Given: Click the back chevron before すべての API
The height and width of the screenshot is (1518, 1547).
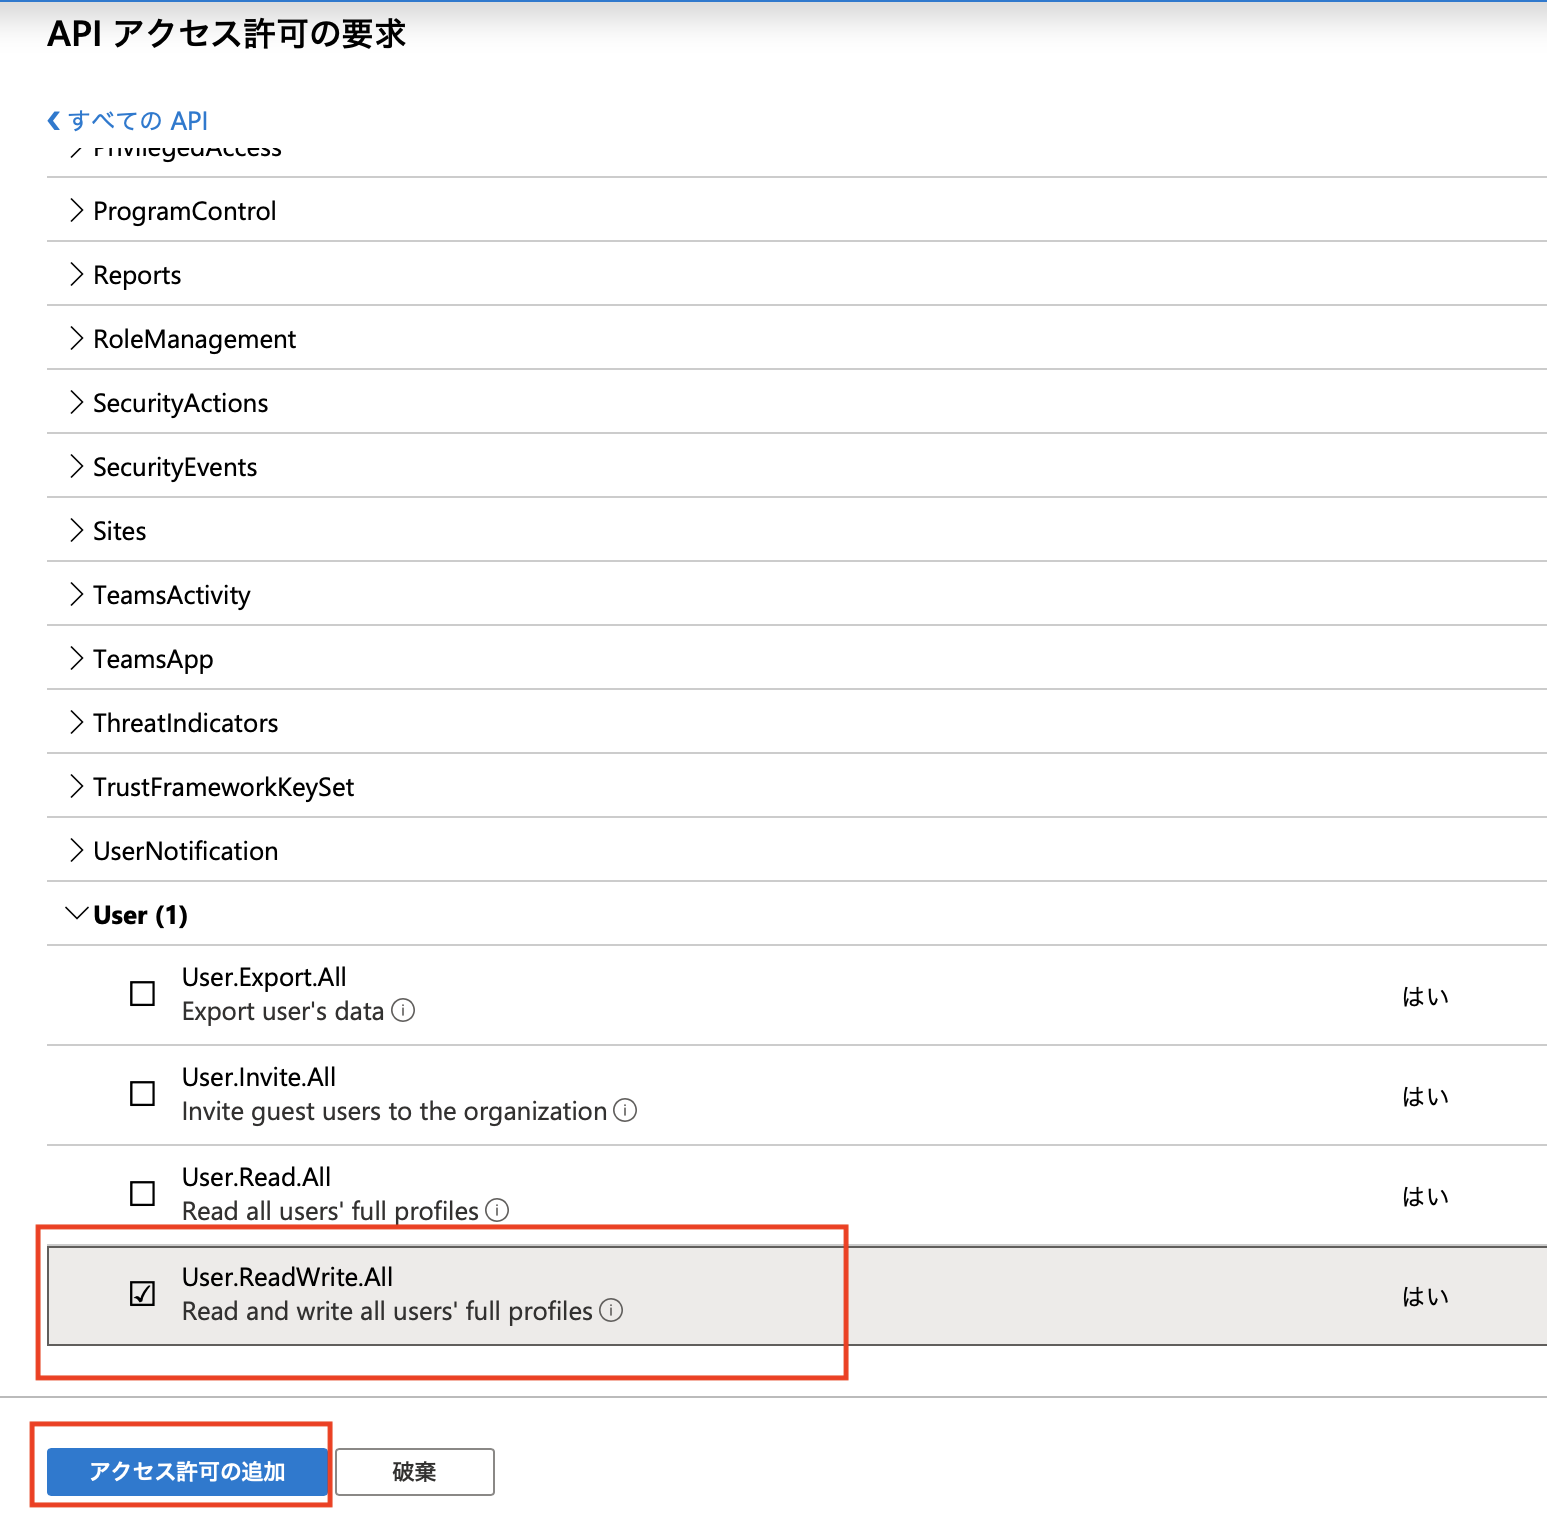Looking at the screenshot, I should coord(55,120).
